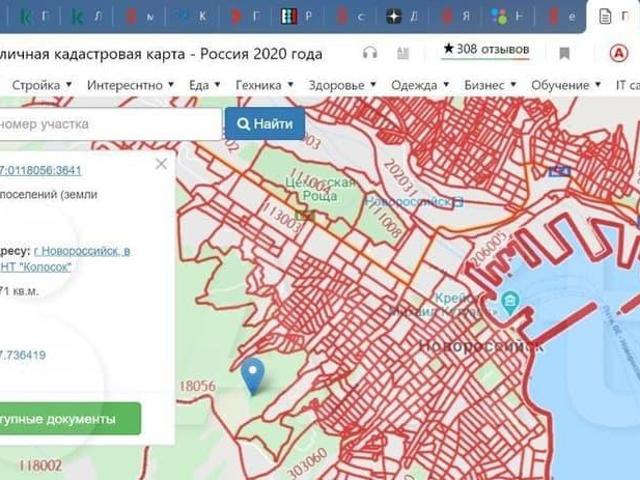Viewport: 640px width, 480px height.
Task: Expand the Обучение menu
Action: [x=566, y=85]
